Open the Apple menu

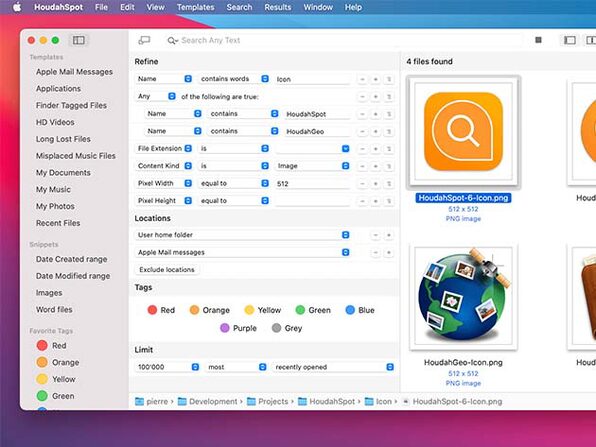[x=17, y=7]
